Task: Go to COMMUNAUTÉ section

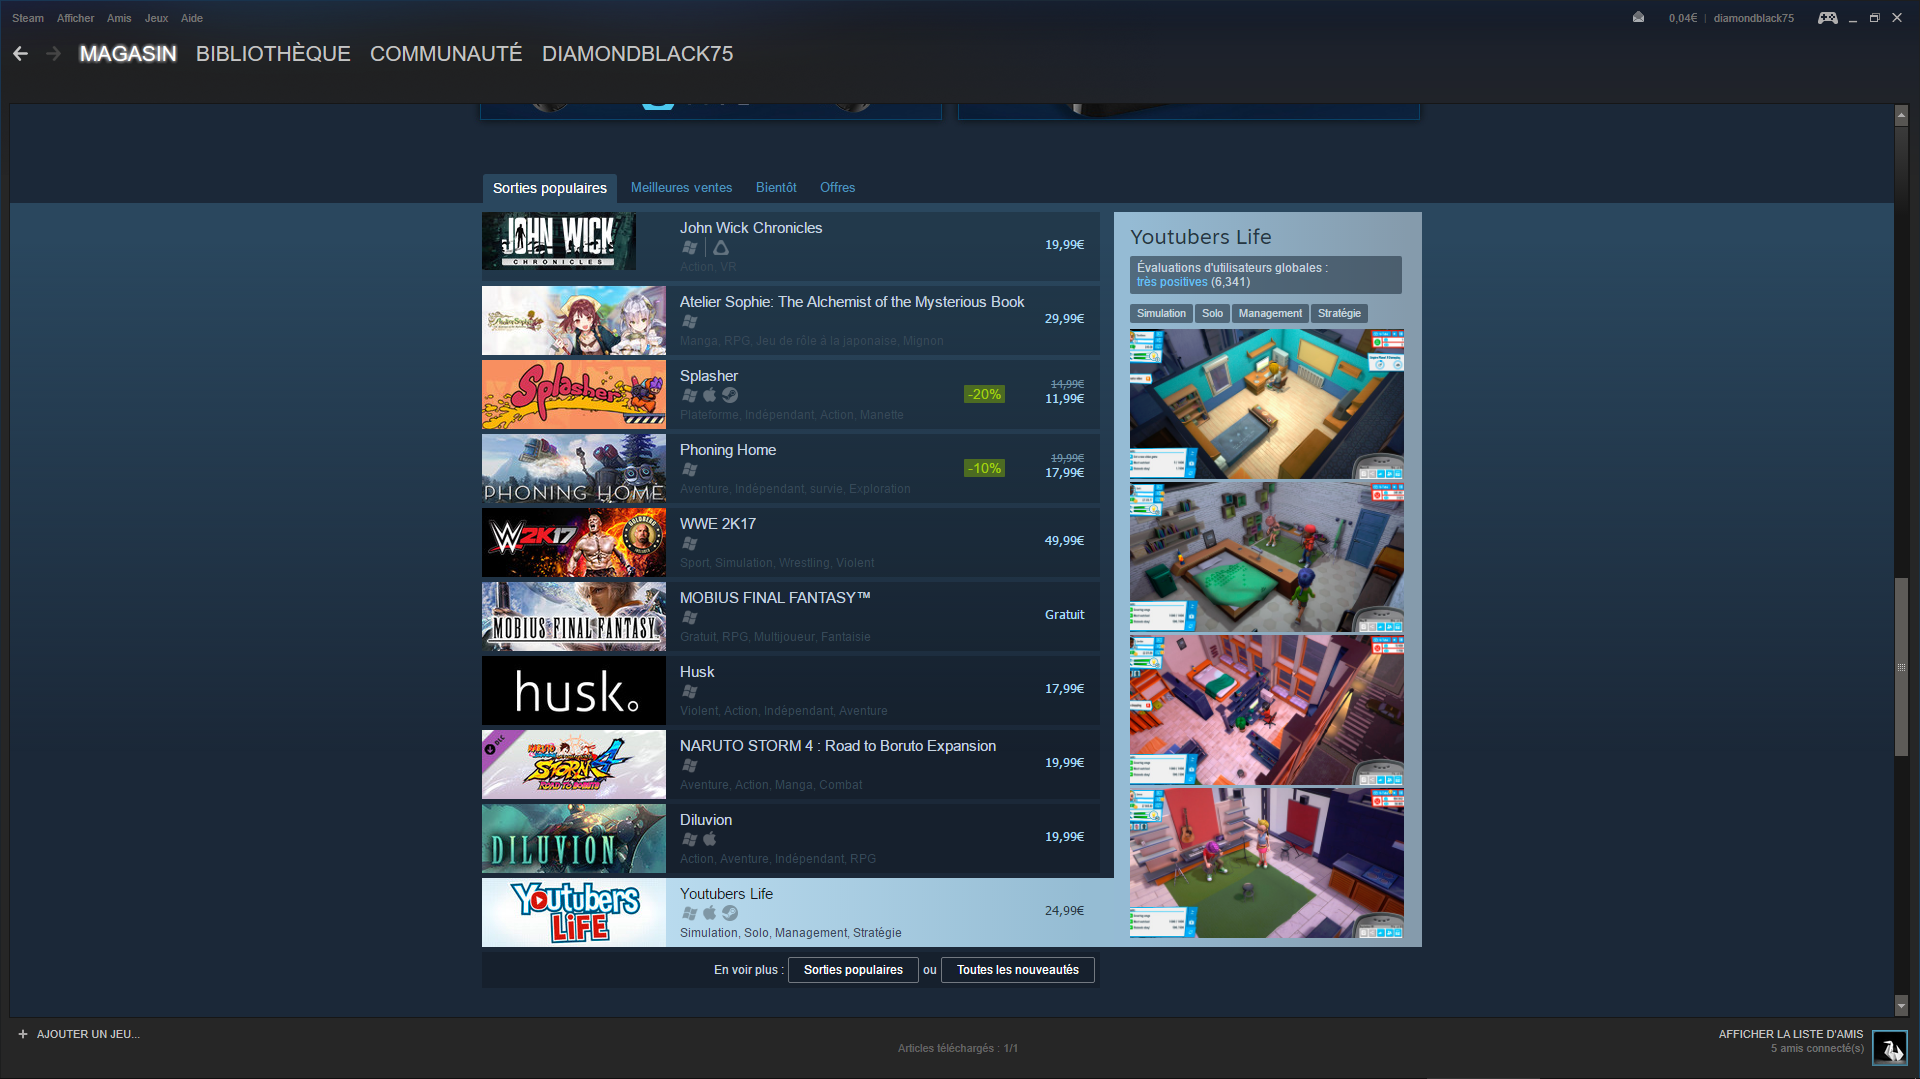Action: point(446,54)
